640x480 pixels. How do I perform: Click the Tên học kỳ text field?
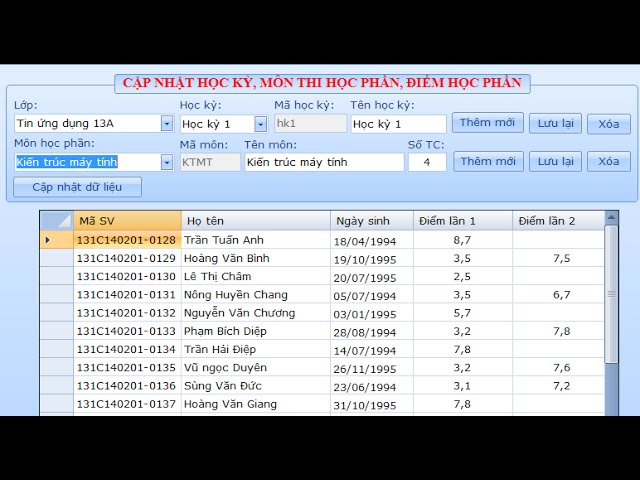pos(398,124)
